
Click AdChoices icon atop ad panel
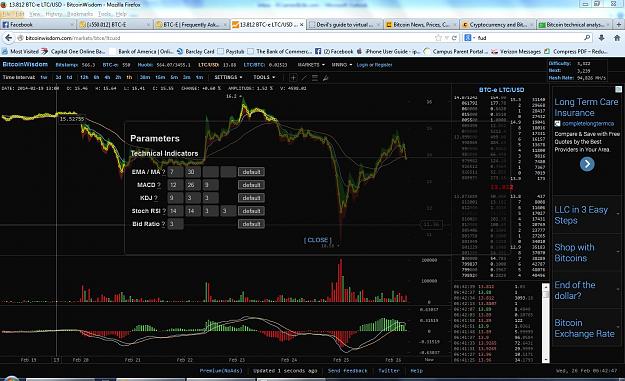tap(618, 89)
